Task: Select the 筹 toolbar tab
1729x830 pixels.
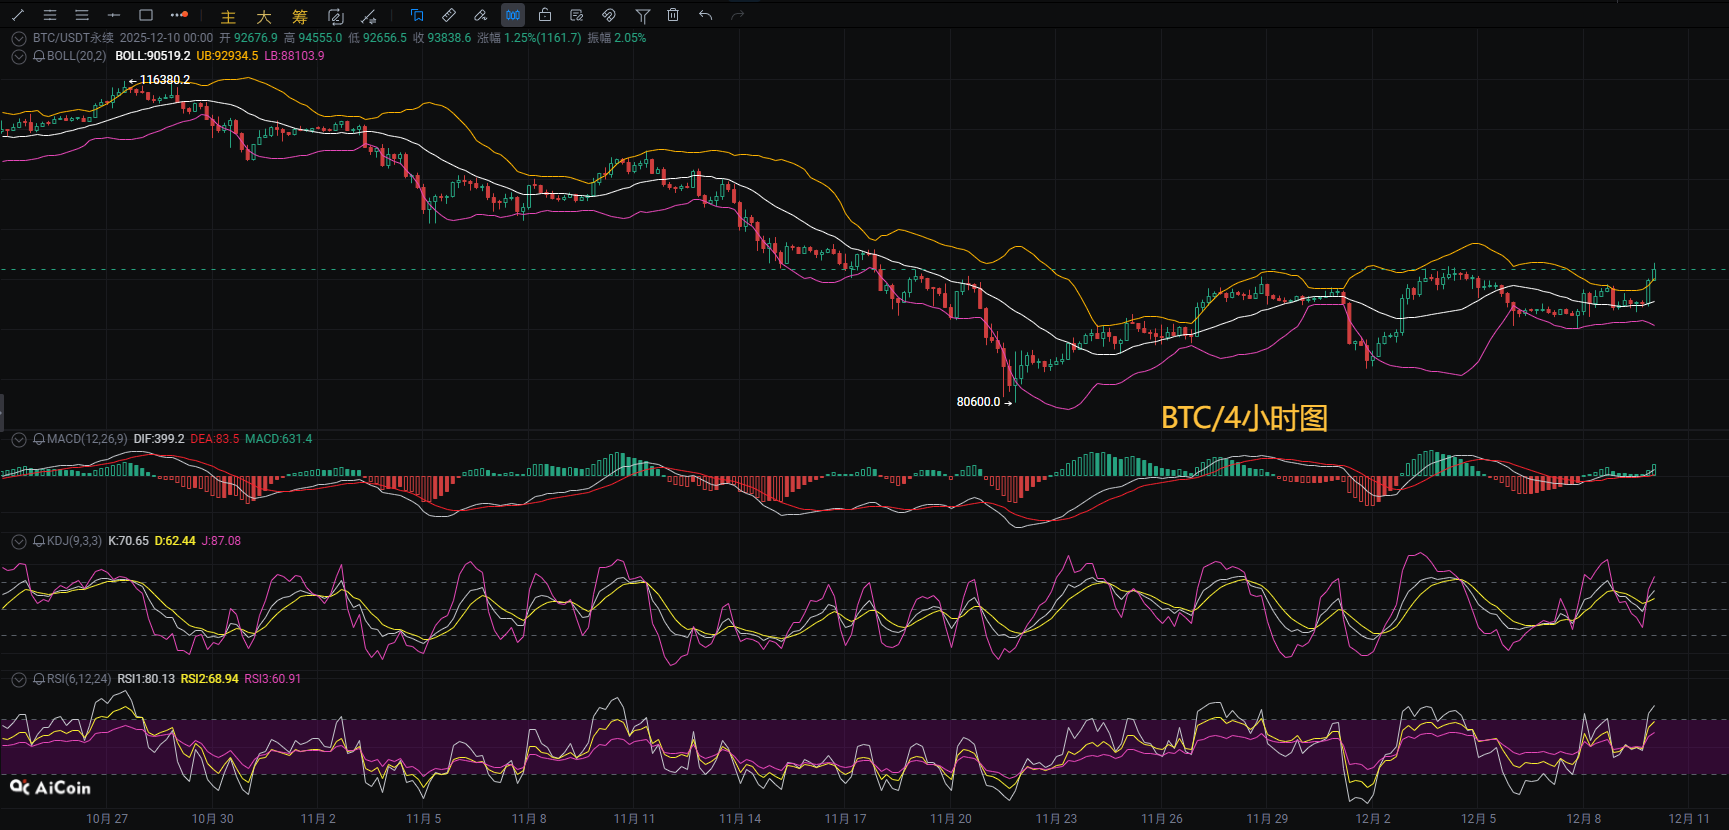Action: (300, 16)
